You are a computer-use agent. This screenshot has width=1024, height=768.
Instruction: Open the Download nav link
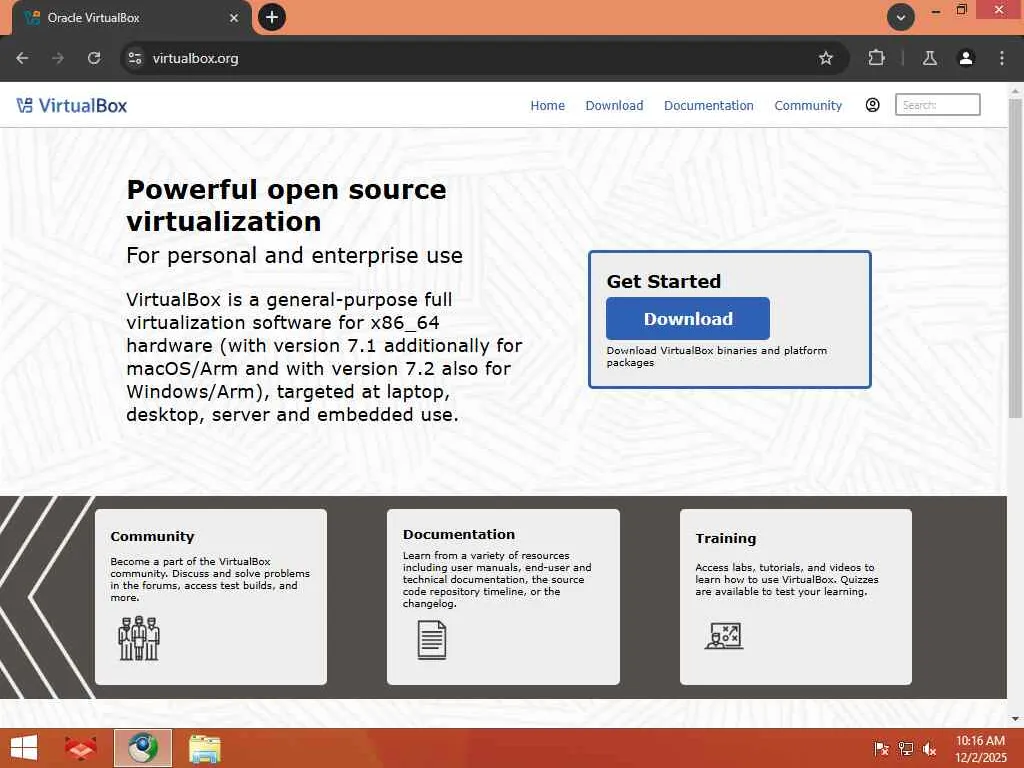click(x=614, y=105)
